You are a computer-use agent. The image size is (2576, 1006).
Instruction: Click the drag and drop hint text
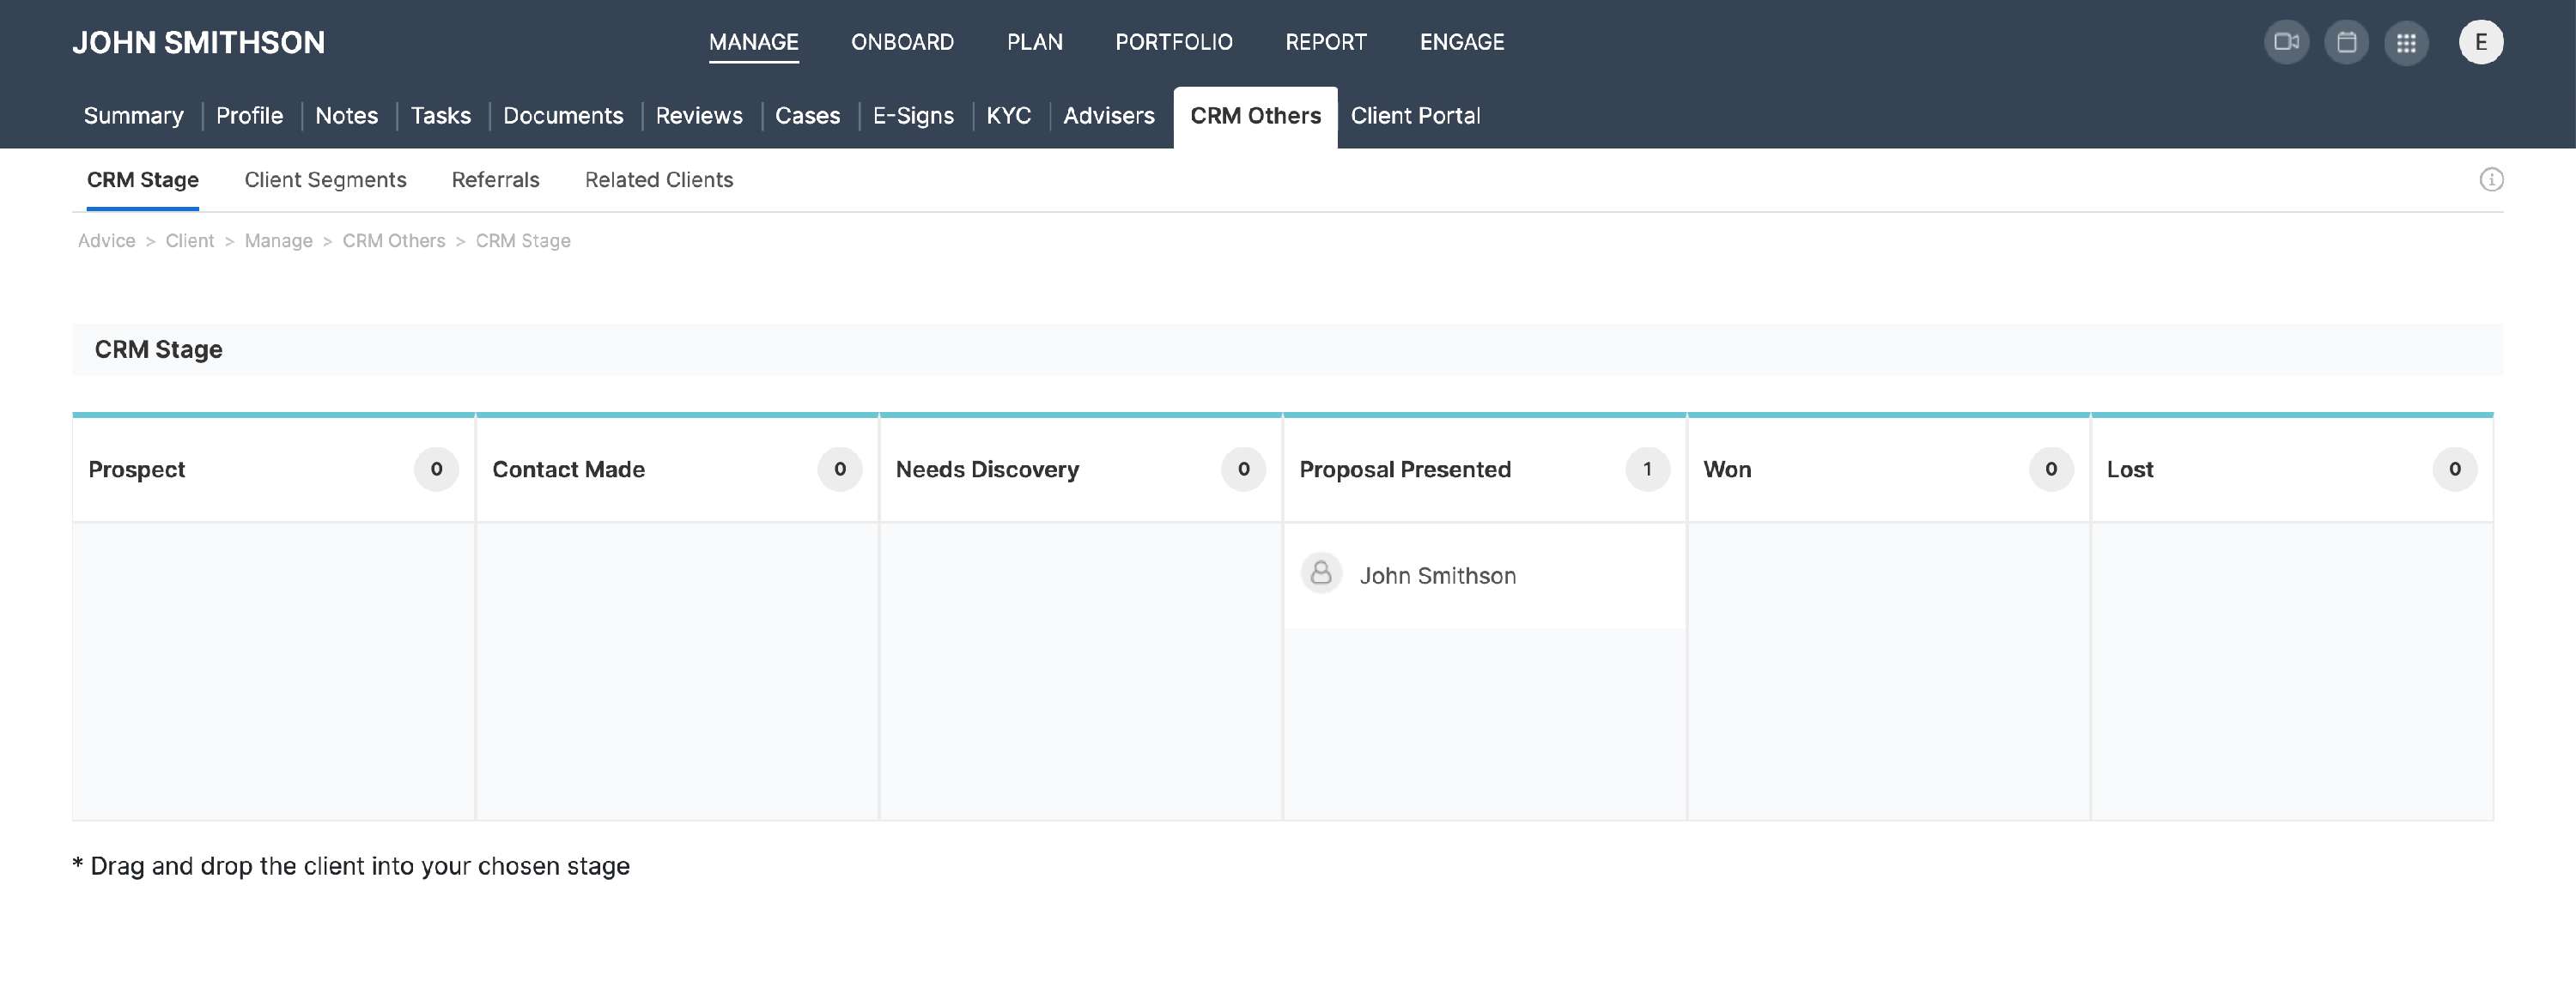(x=351, y=866)
